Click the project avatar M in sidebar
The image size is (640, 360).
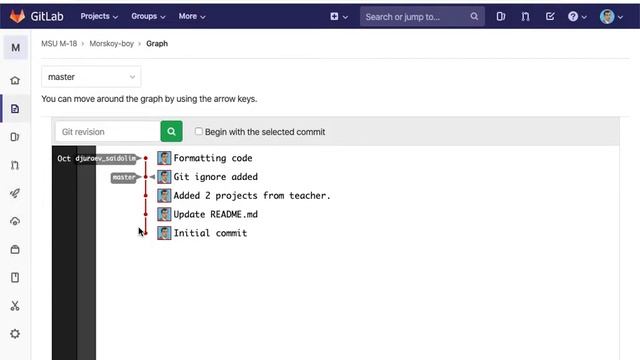(16, 48)
